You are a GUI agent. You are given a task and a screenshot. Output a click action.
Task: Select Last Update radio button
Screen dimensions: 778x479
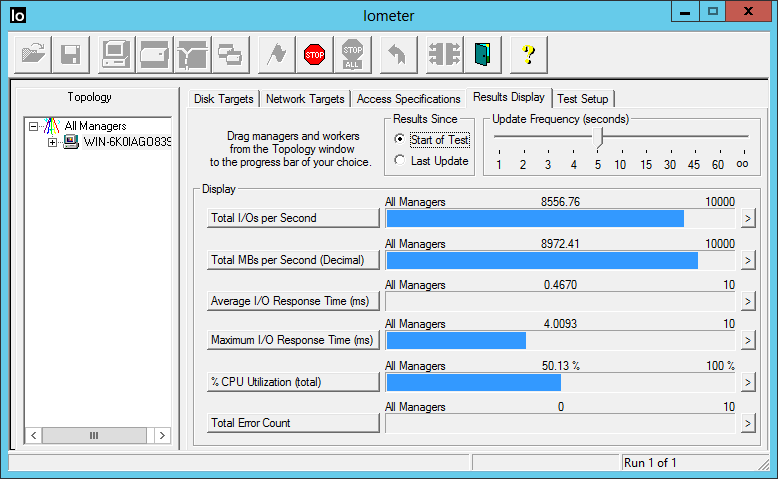(399, 160)
